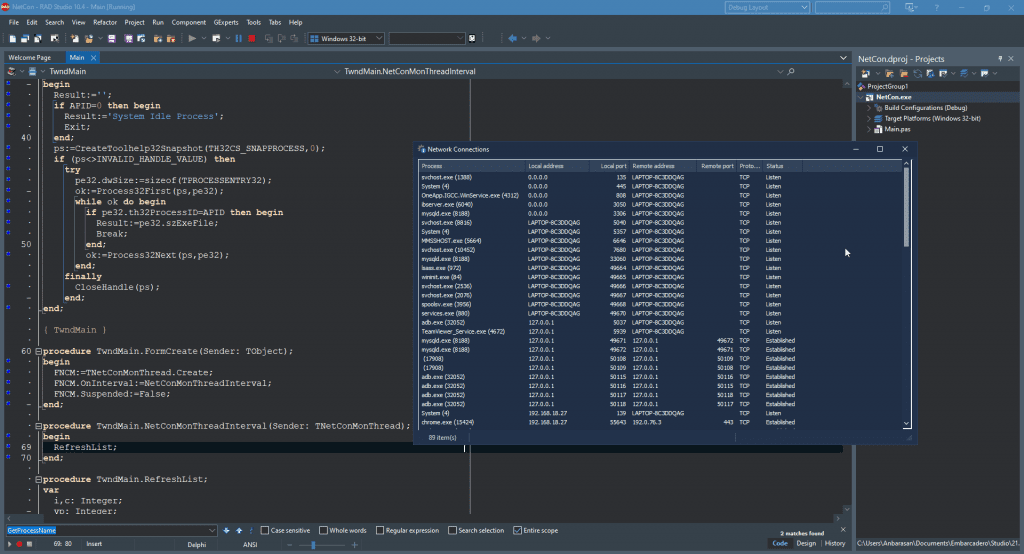Find next match with the down arrow
The image size is (1024, 554).
226,530
